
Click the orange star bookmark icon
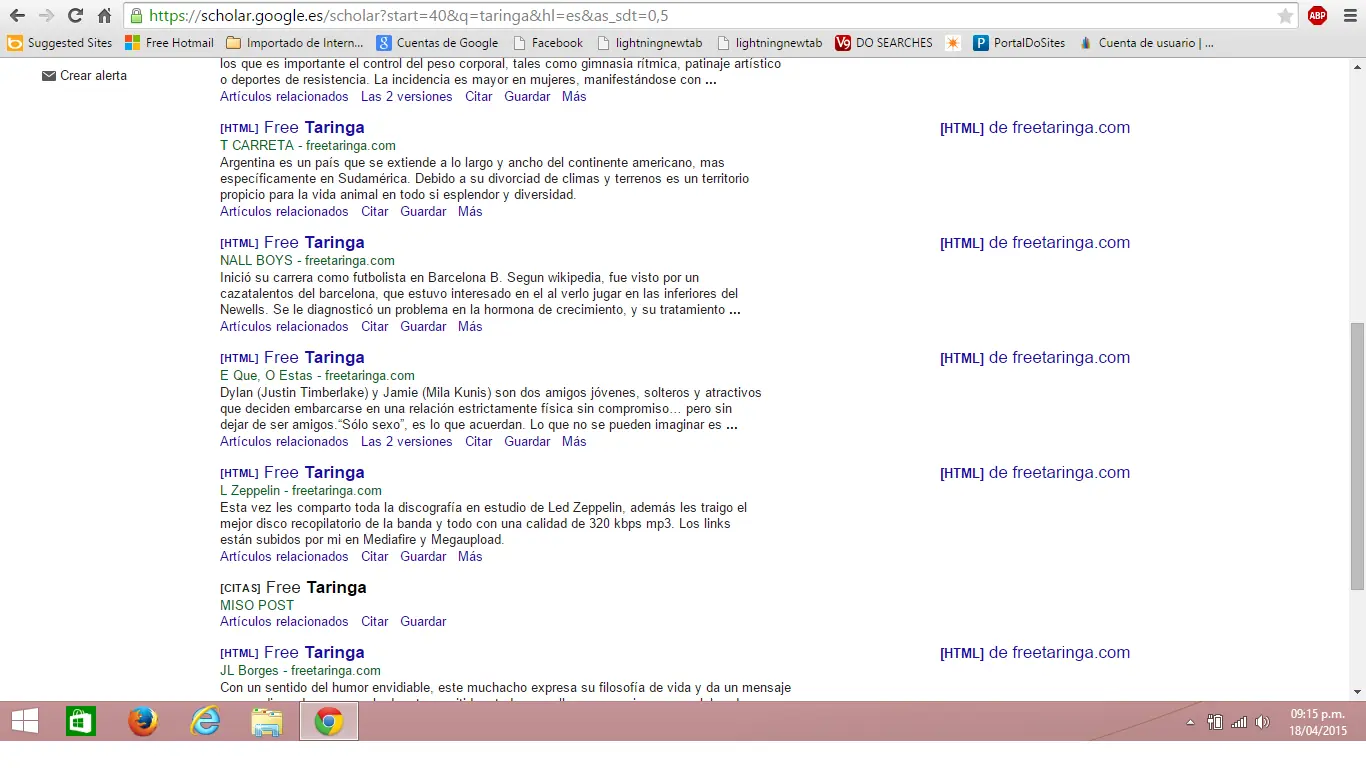[953, 43]
